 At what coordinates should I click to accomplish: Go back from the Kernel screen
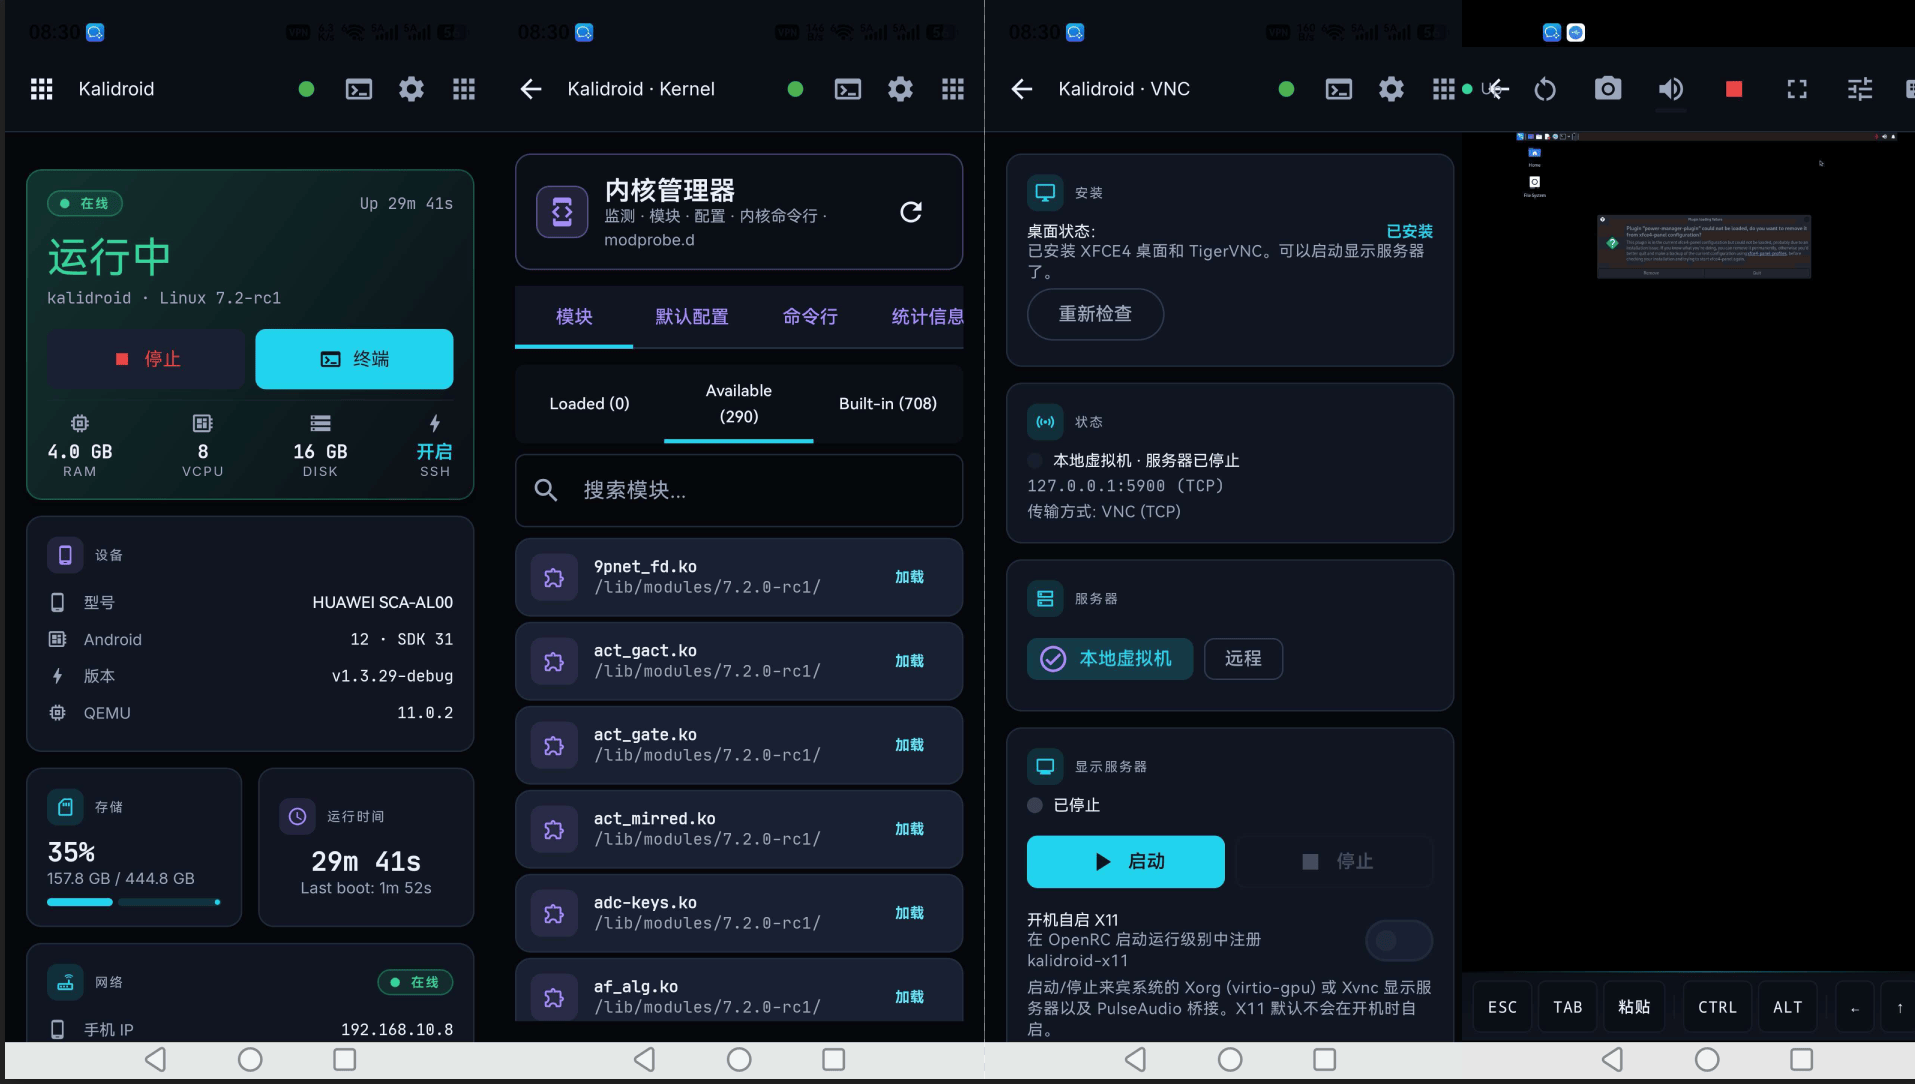531,89
